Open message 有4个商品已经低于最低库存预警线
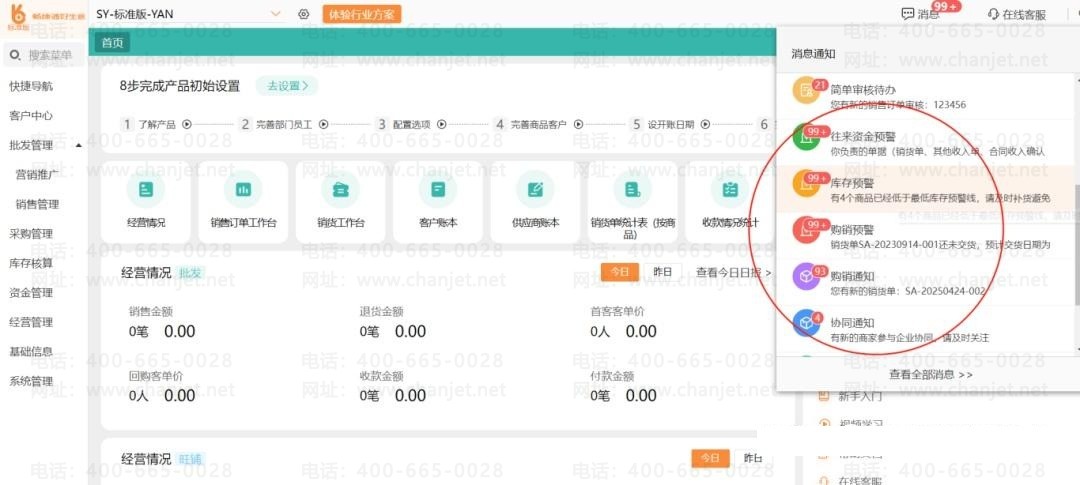Image resolution: width=1080 pixels, height=485 pixels. pos(940,198)
